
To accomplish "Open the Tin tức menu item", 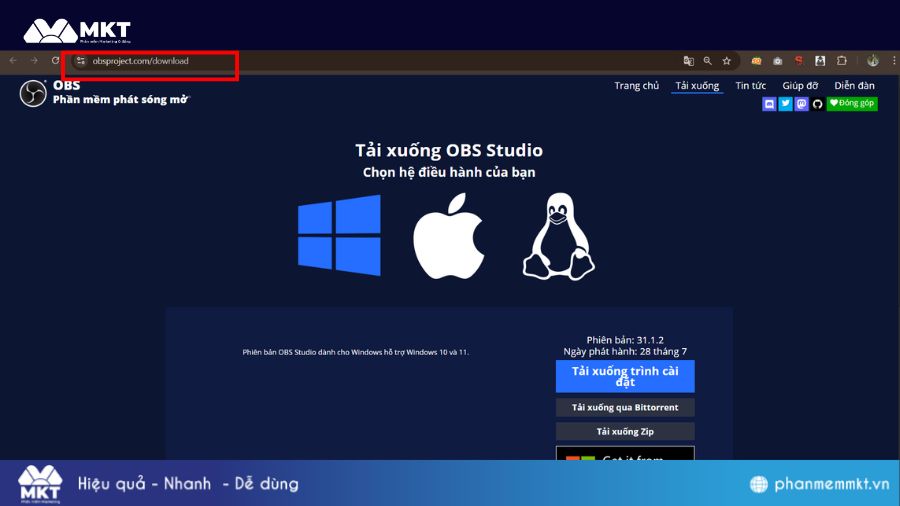I will (x=751, y=85).
